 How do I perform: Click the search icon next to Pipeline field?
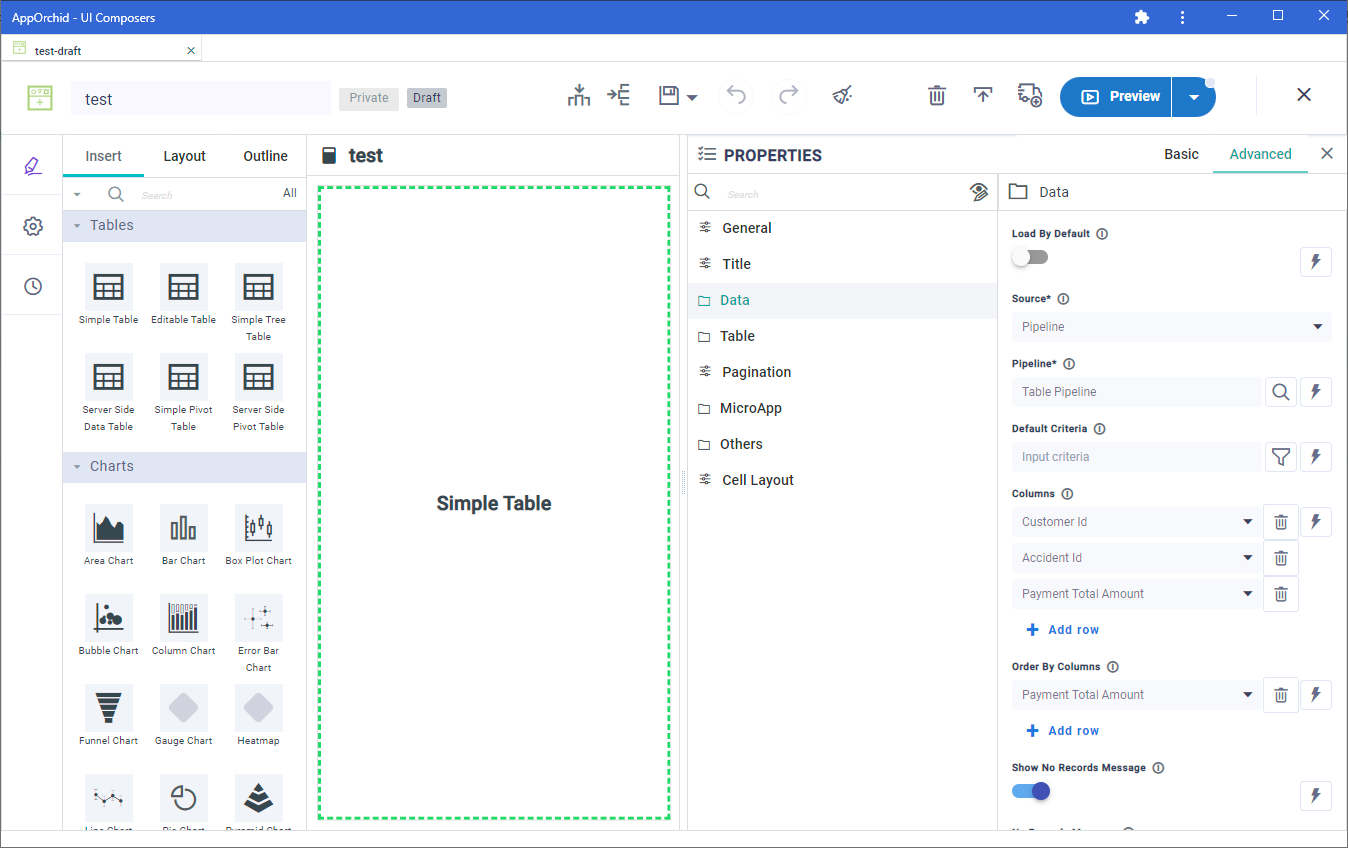coord(1280,392)
